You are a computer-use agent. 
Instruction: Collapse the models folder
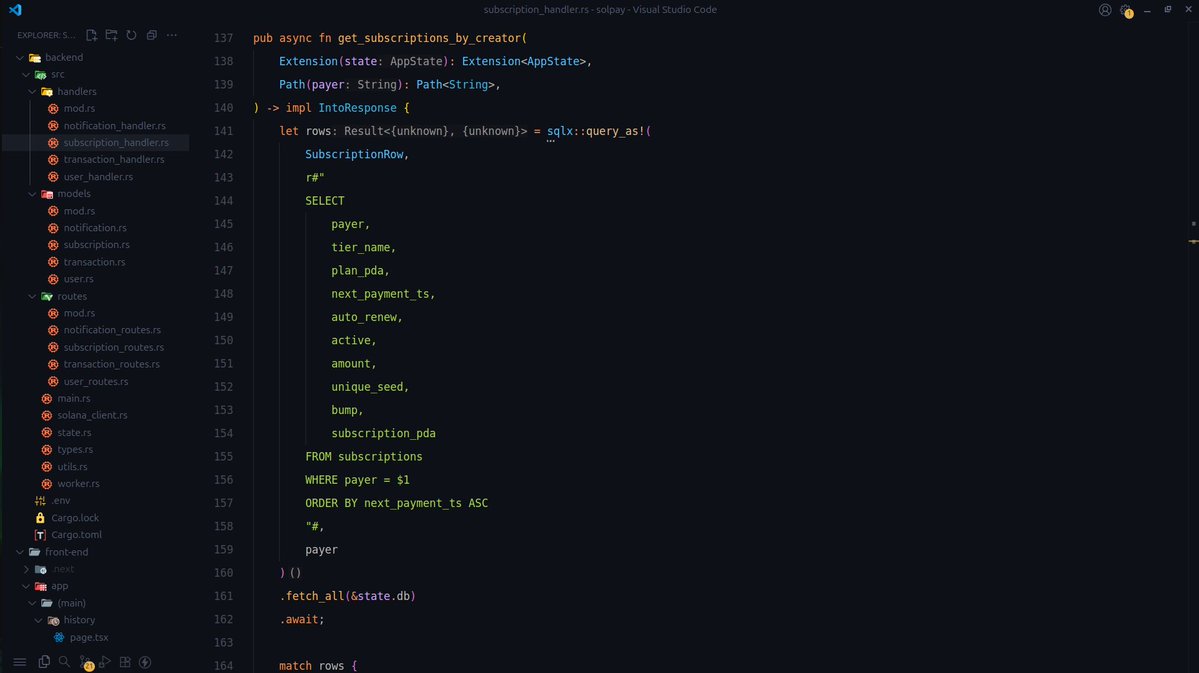pos(32,194)
